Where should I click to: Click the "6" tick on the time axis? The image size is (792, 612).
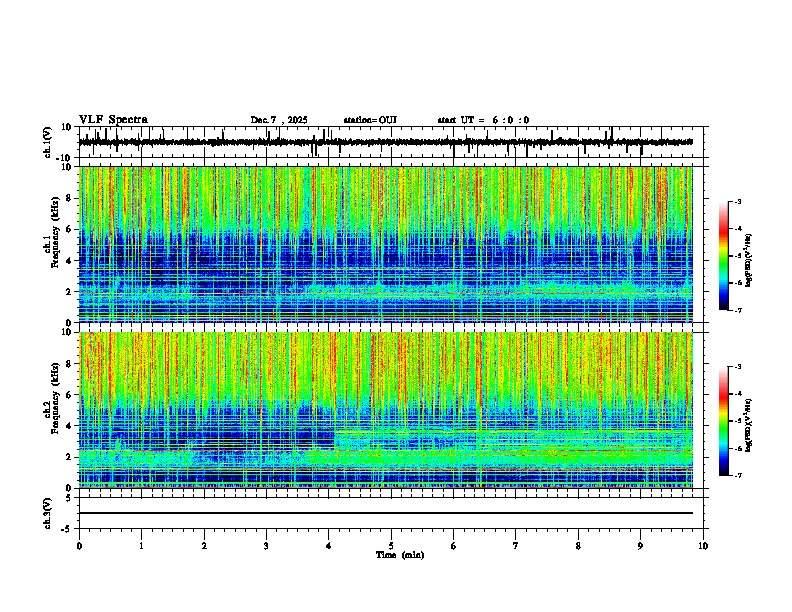click(x=454, y=546)
